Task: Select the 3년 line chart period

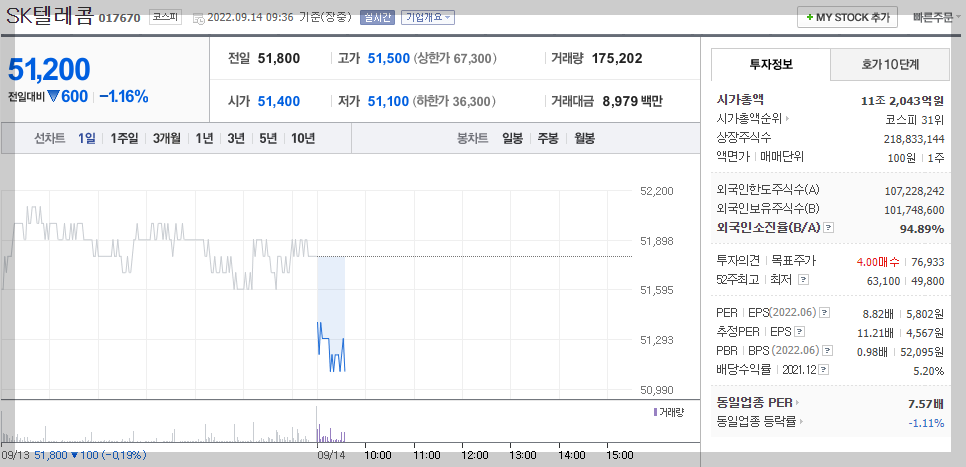Action: tap(236, 139)
